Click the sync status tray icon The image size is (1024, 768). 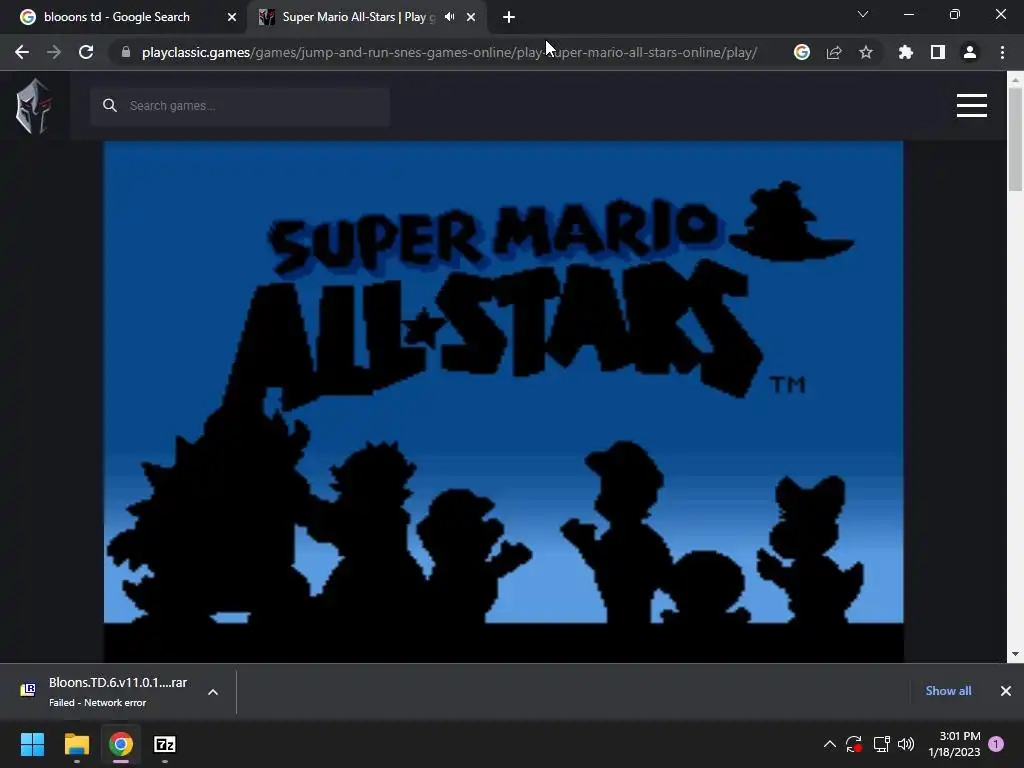click(854, 744)
